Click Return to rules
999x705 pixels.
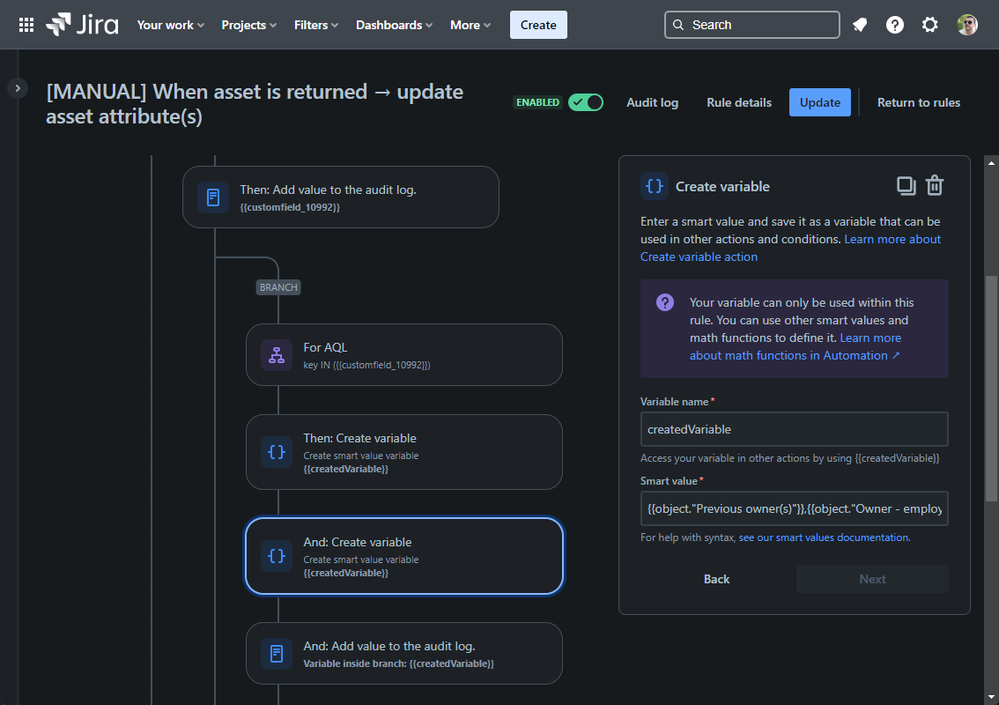[918, 103]
